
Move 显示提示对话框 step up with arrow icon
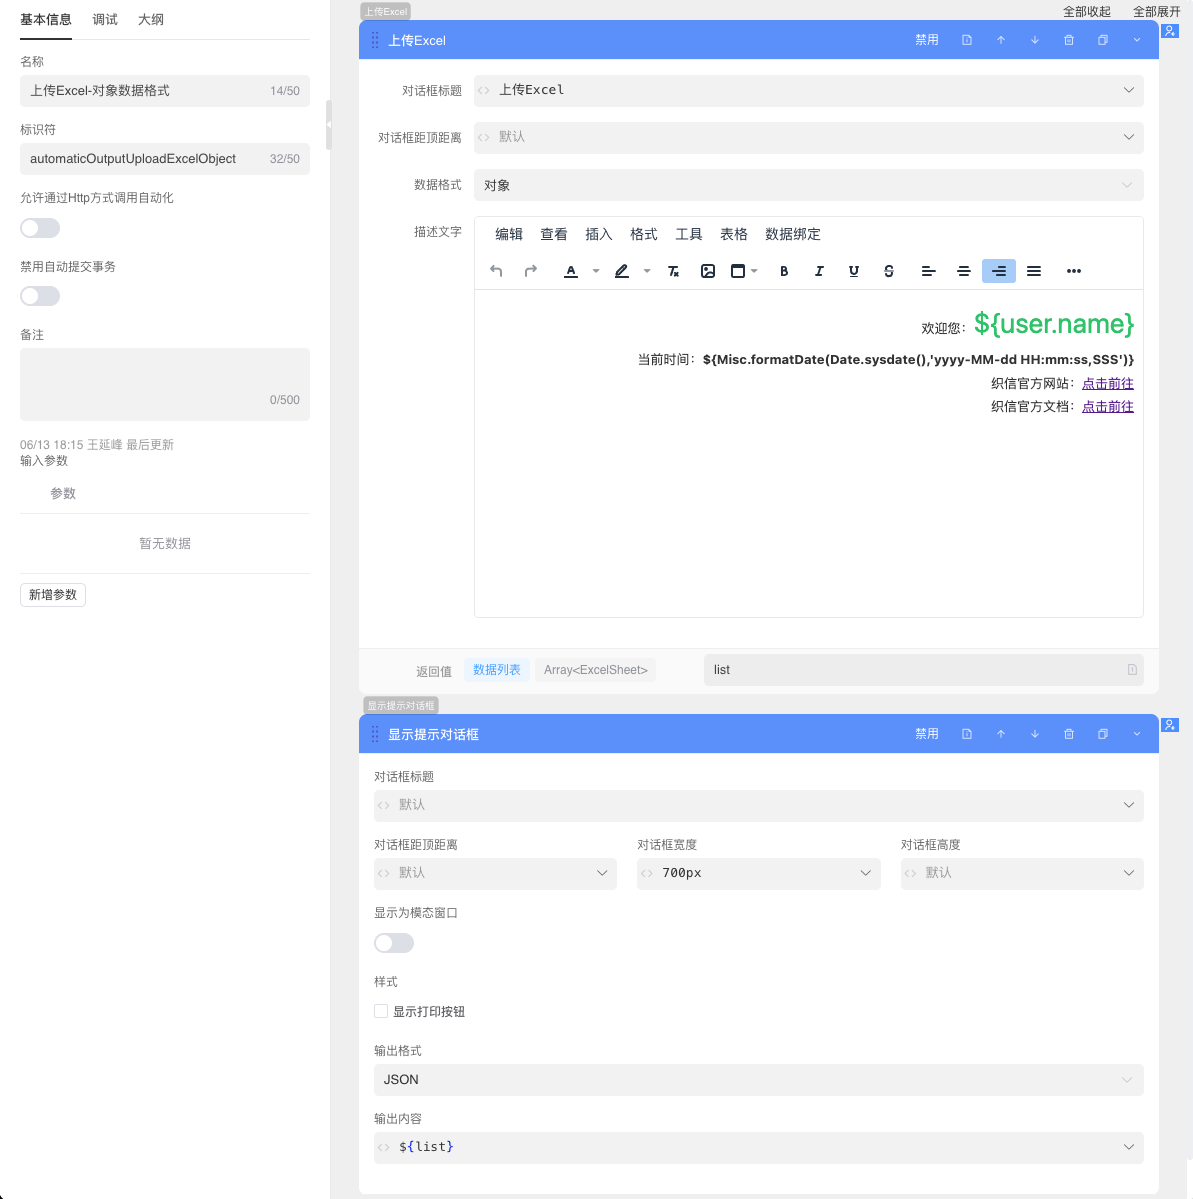point(1001,734)
